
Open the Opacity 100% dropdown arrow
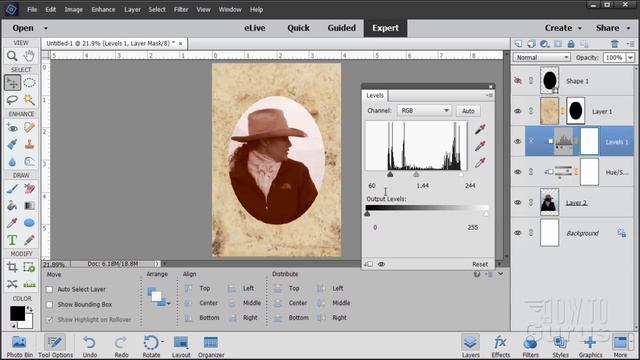tap(631, 58)
